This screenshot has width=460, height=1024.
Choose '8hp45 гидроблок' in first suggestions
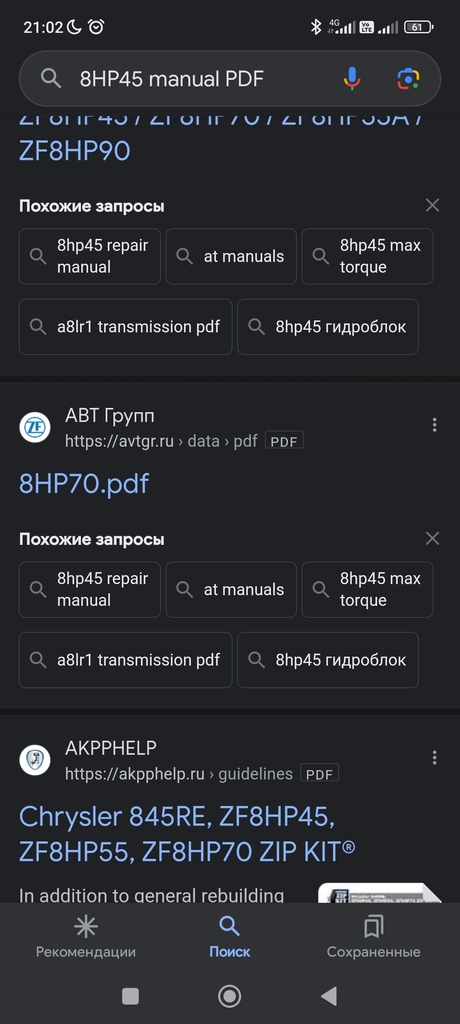click(x=328, y=327)
